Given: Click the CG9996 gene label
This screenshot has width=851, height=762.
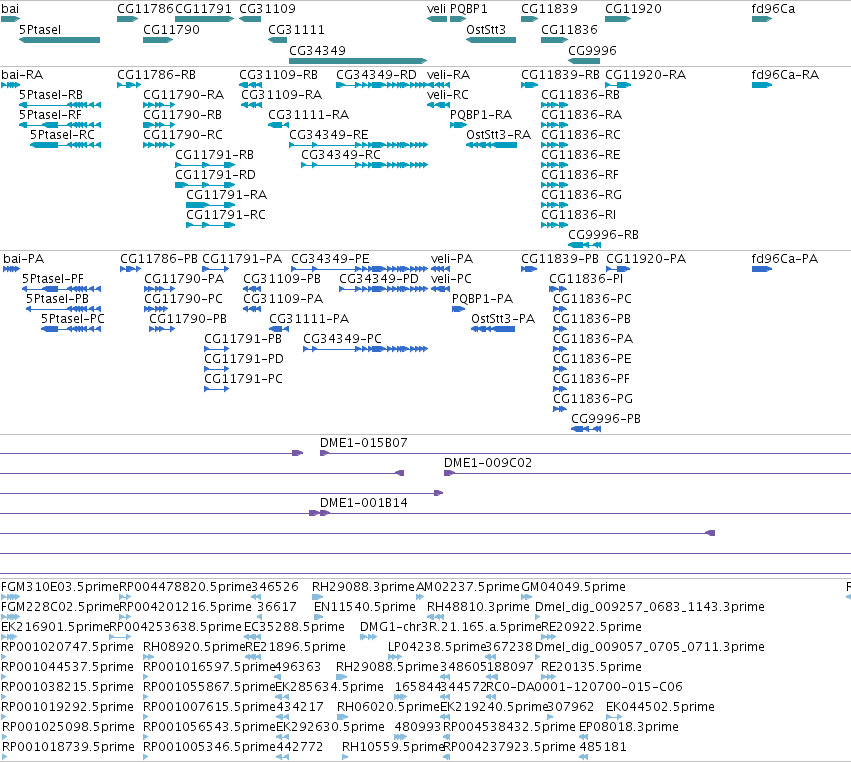Looking at the screenshot, I should (592, 50).
